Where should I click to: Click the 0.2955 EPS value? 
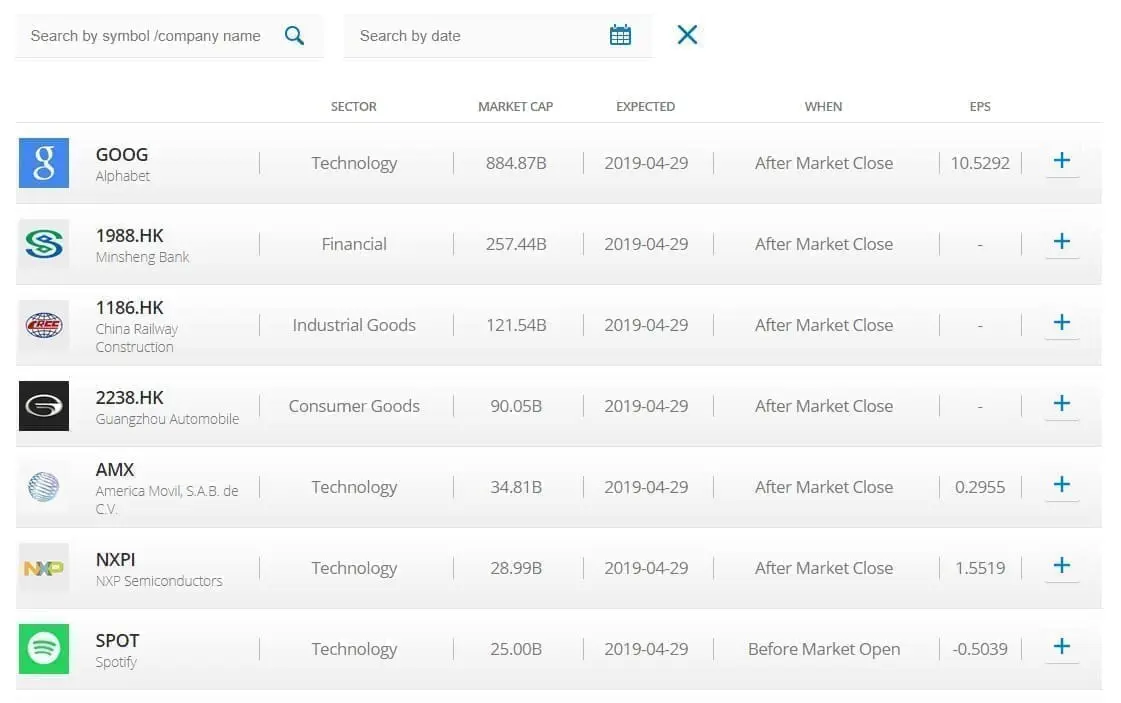[x=979, y=487]
